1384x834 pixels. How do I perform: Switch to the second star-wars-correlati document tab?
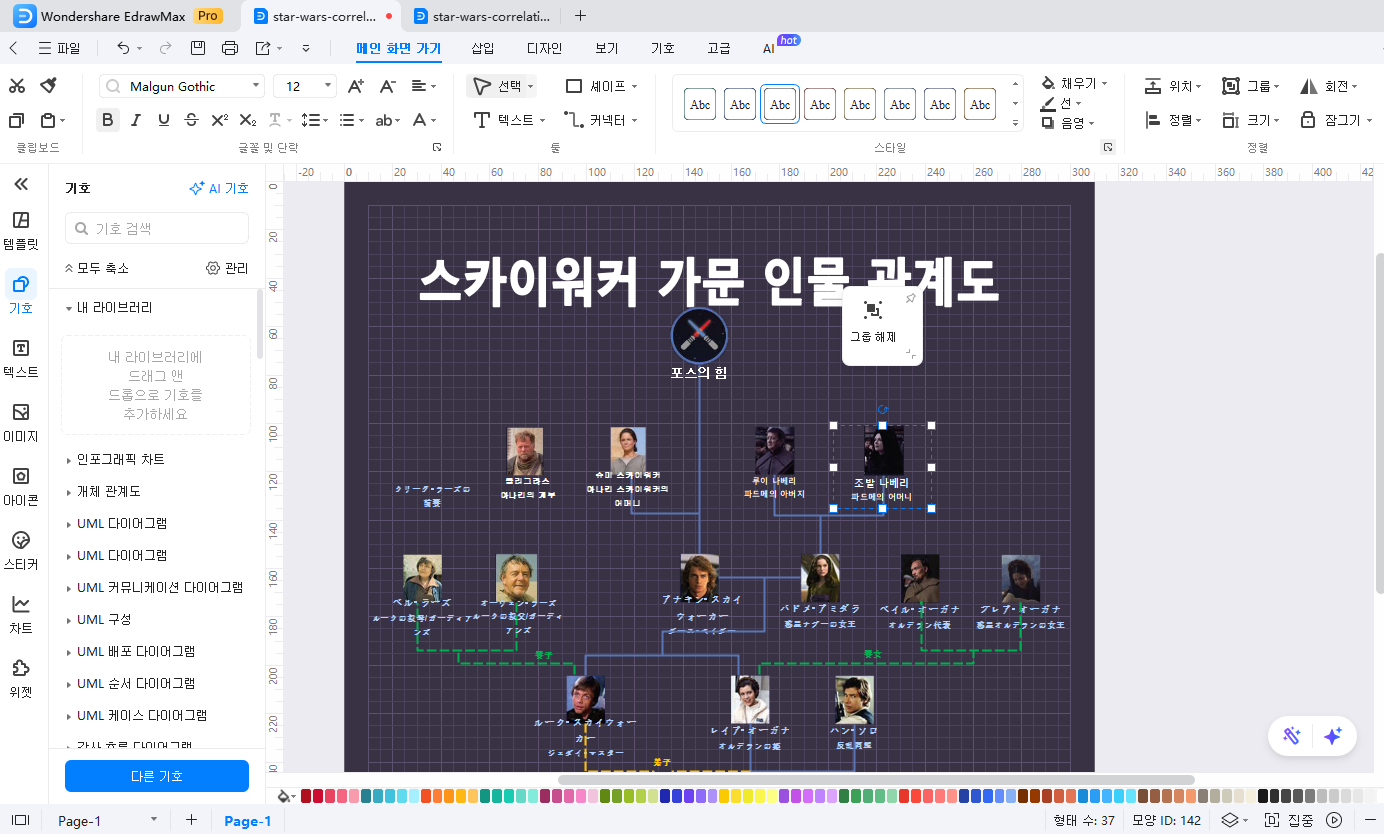(481, 16)
